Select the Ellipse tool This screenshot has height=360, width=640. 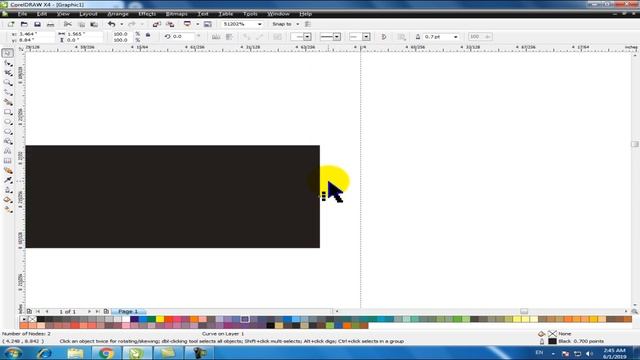point(8,122)
